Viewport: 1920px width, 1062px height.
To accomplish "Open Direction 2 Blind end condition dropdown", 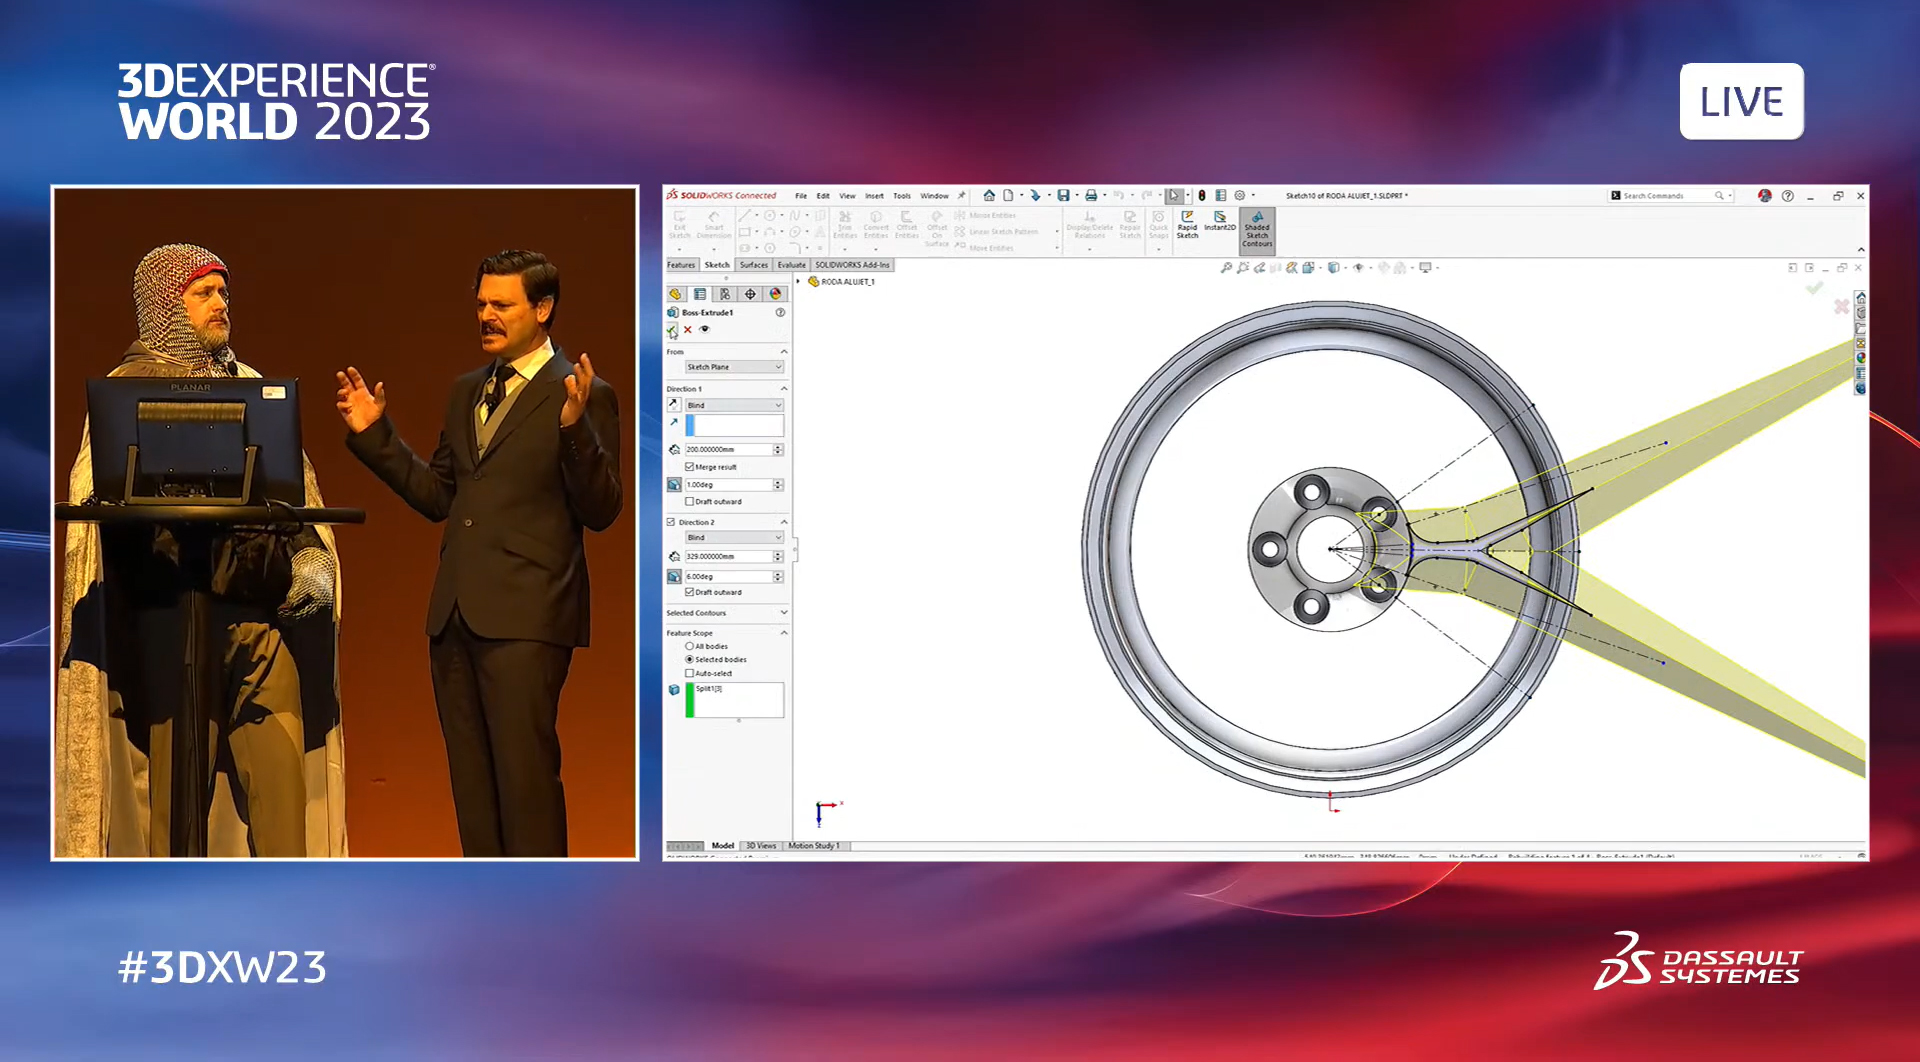I will tap(734, 538).
